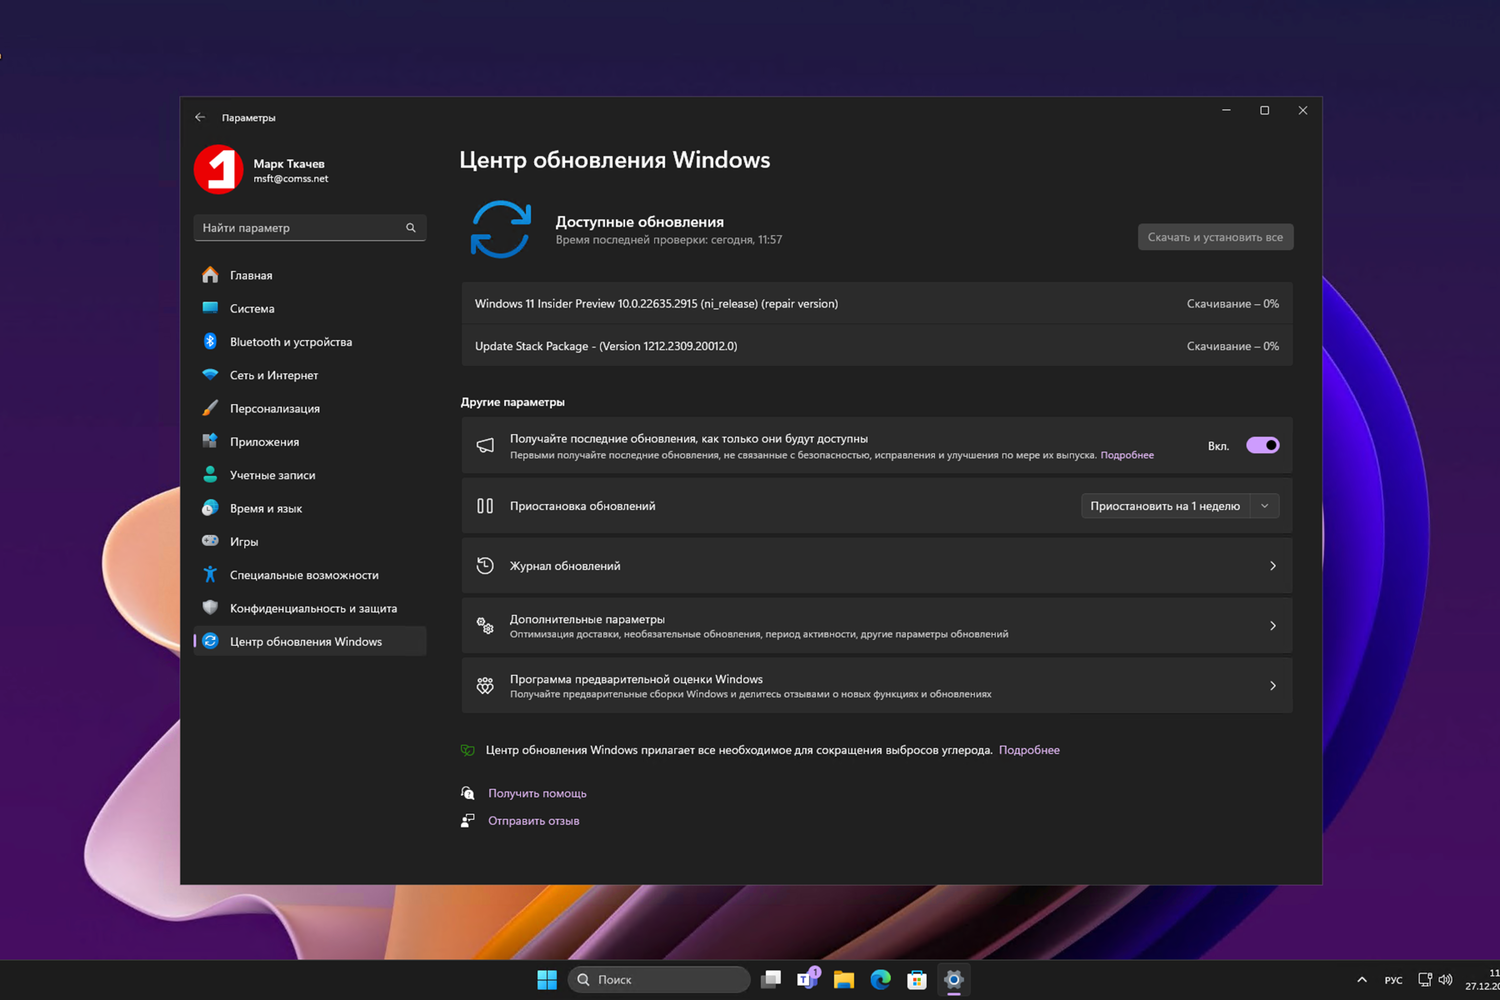Go to Игры in the sidebar
The width and height of the screenshot is (1500, 1000).
(310, 541)
